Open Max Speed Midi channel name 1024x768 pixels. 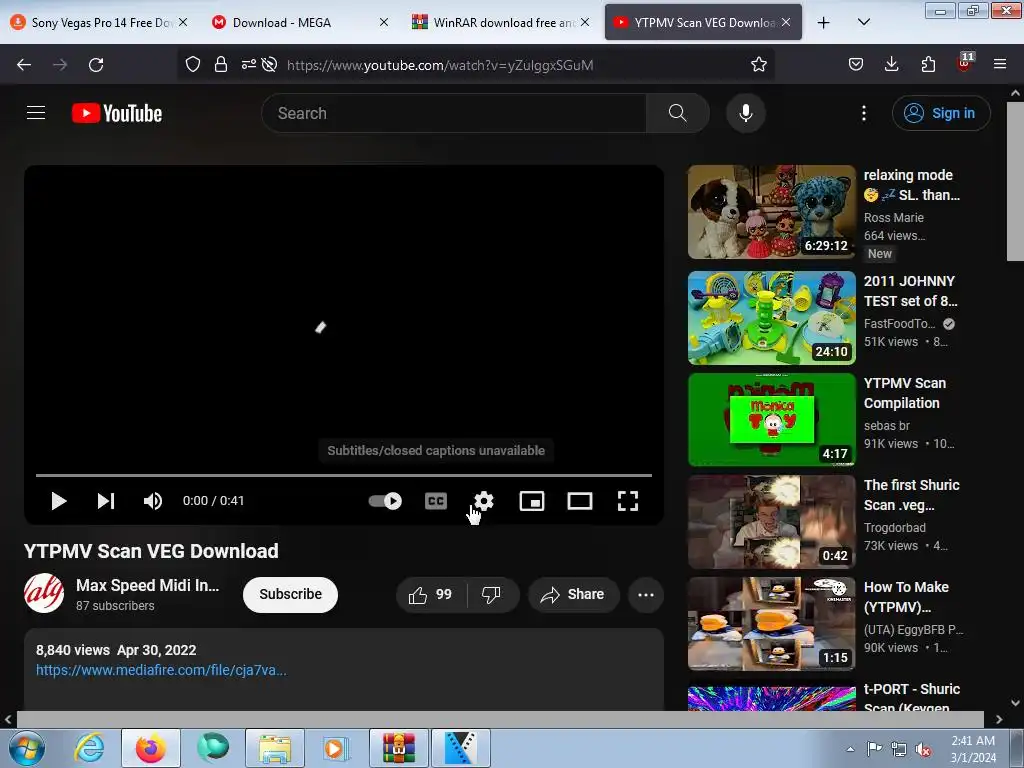tap(148, 585)
